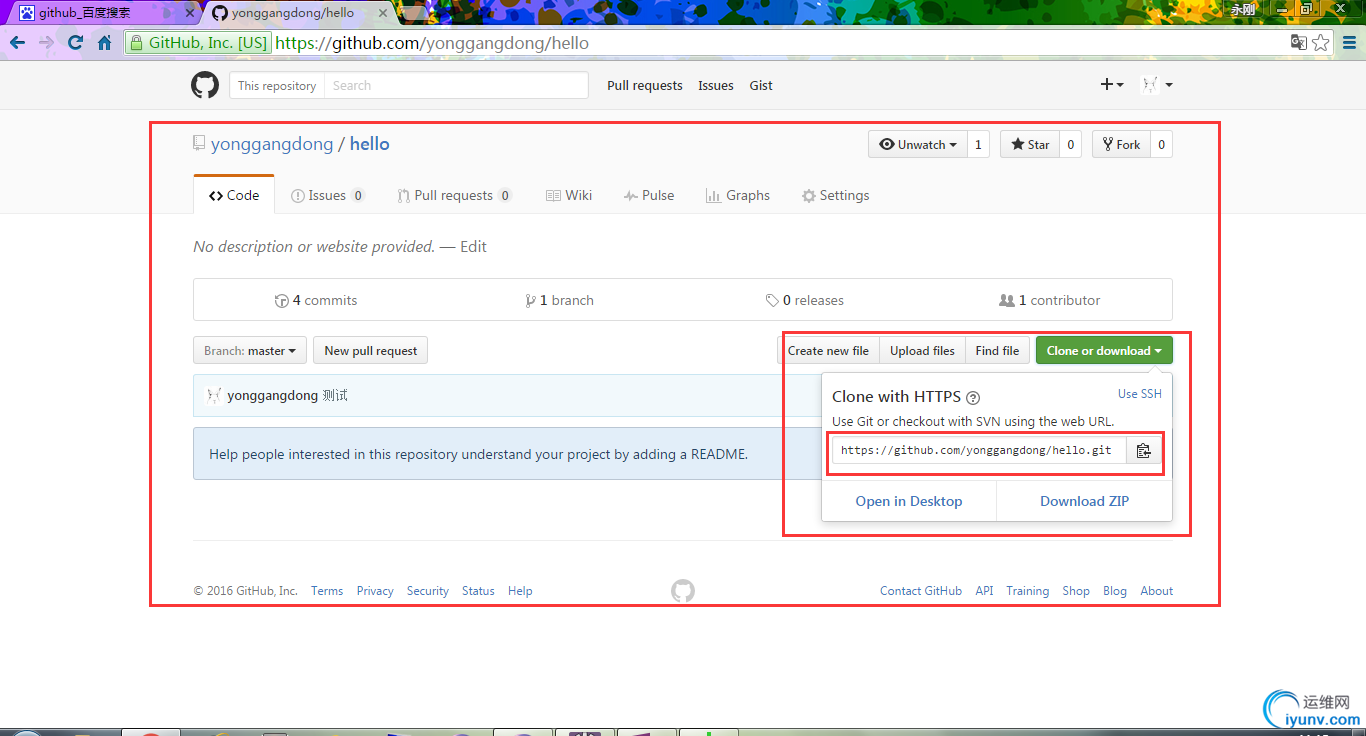Open the Pull requests repository tab
Viewport: 1366px width, 736px height.
pyautogui.click(x=454, y=195)
